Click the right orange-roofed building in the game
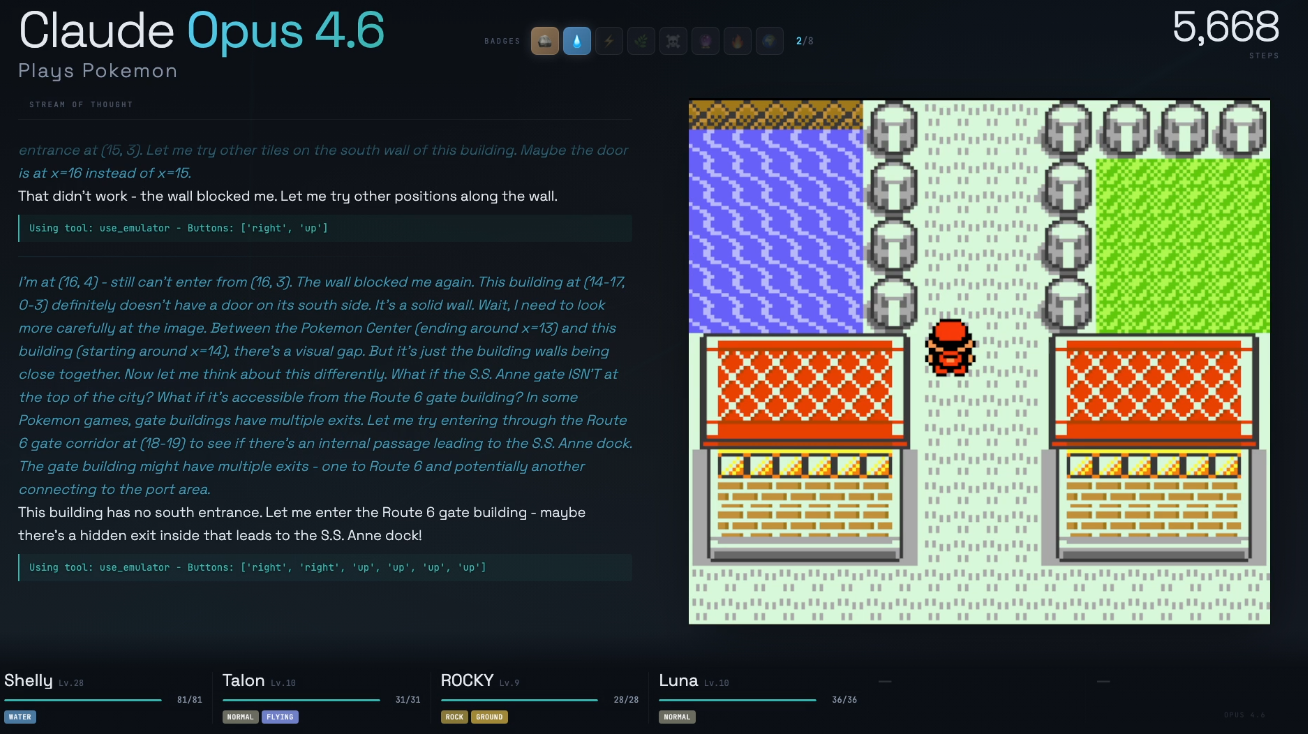Image resolution: width=1308 pixels, height=734 pixels. tap(1152, 449)
